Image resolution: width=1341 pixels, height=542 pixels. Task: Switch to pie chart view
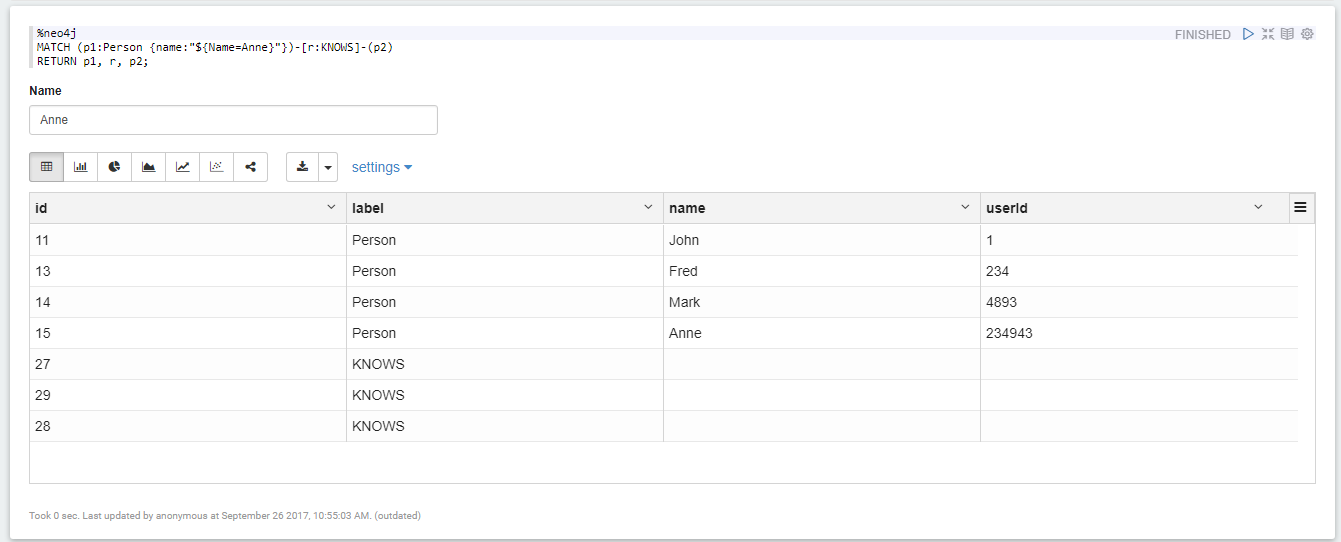click(114, 167)
